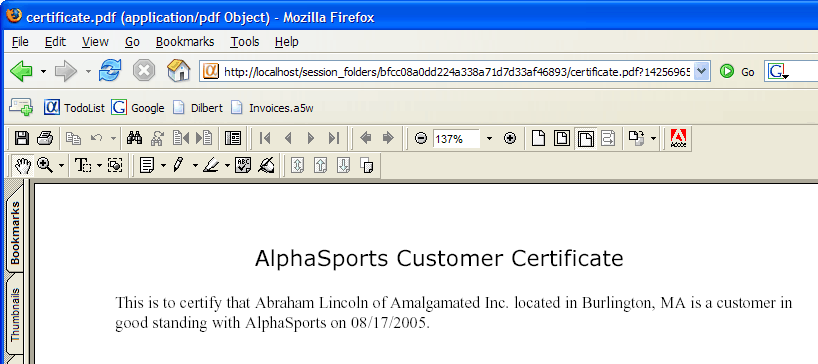Screen dimensions: 818x364
Task: Select the Note comment tool
Action: (148, 166)
